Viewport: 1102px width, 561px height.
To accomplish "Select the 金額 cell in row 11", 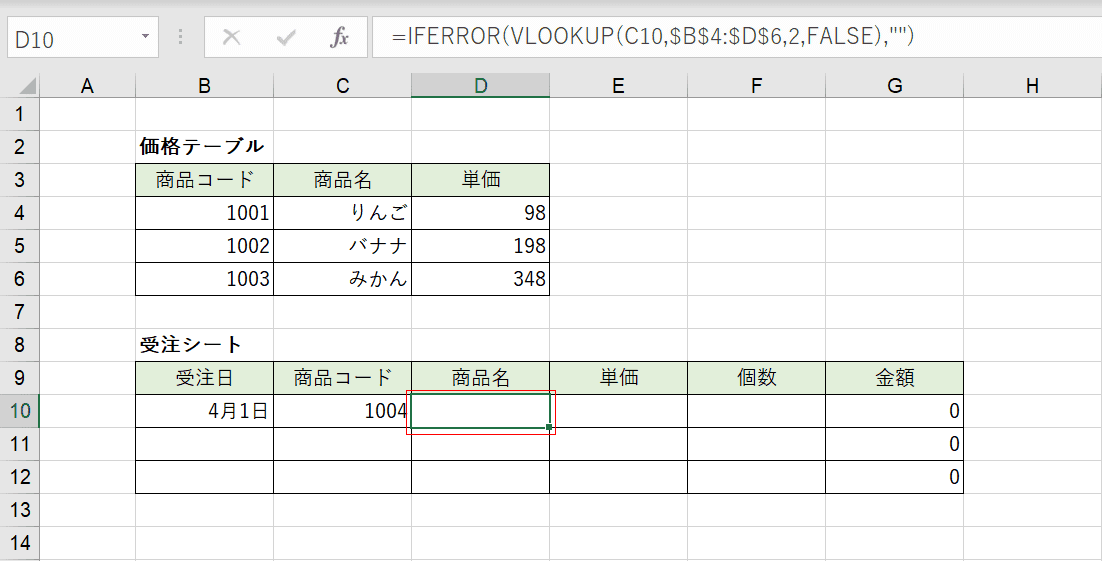I will coord(894,444).
